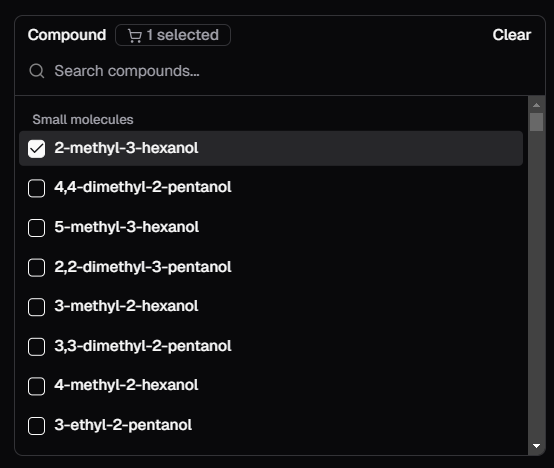Uncheck the 2-methyl-3-hexanol checkbox
Image resolution: width=554 pixels, height=468 pixels.
tap(36, 149)
